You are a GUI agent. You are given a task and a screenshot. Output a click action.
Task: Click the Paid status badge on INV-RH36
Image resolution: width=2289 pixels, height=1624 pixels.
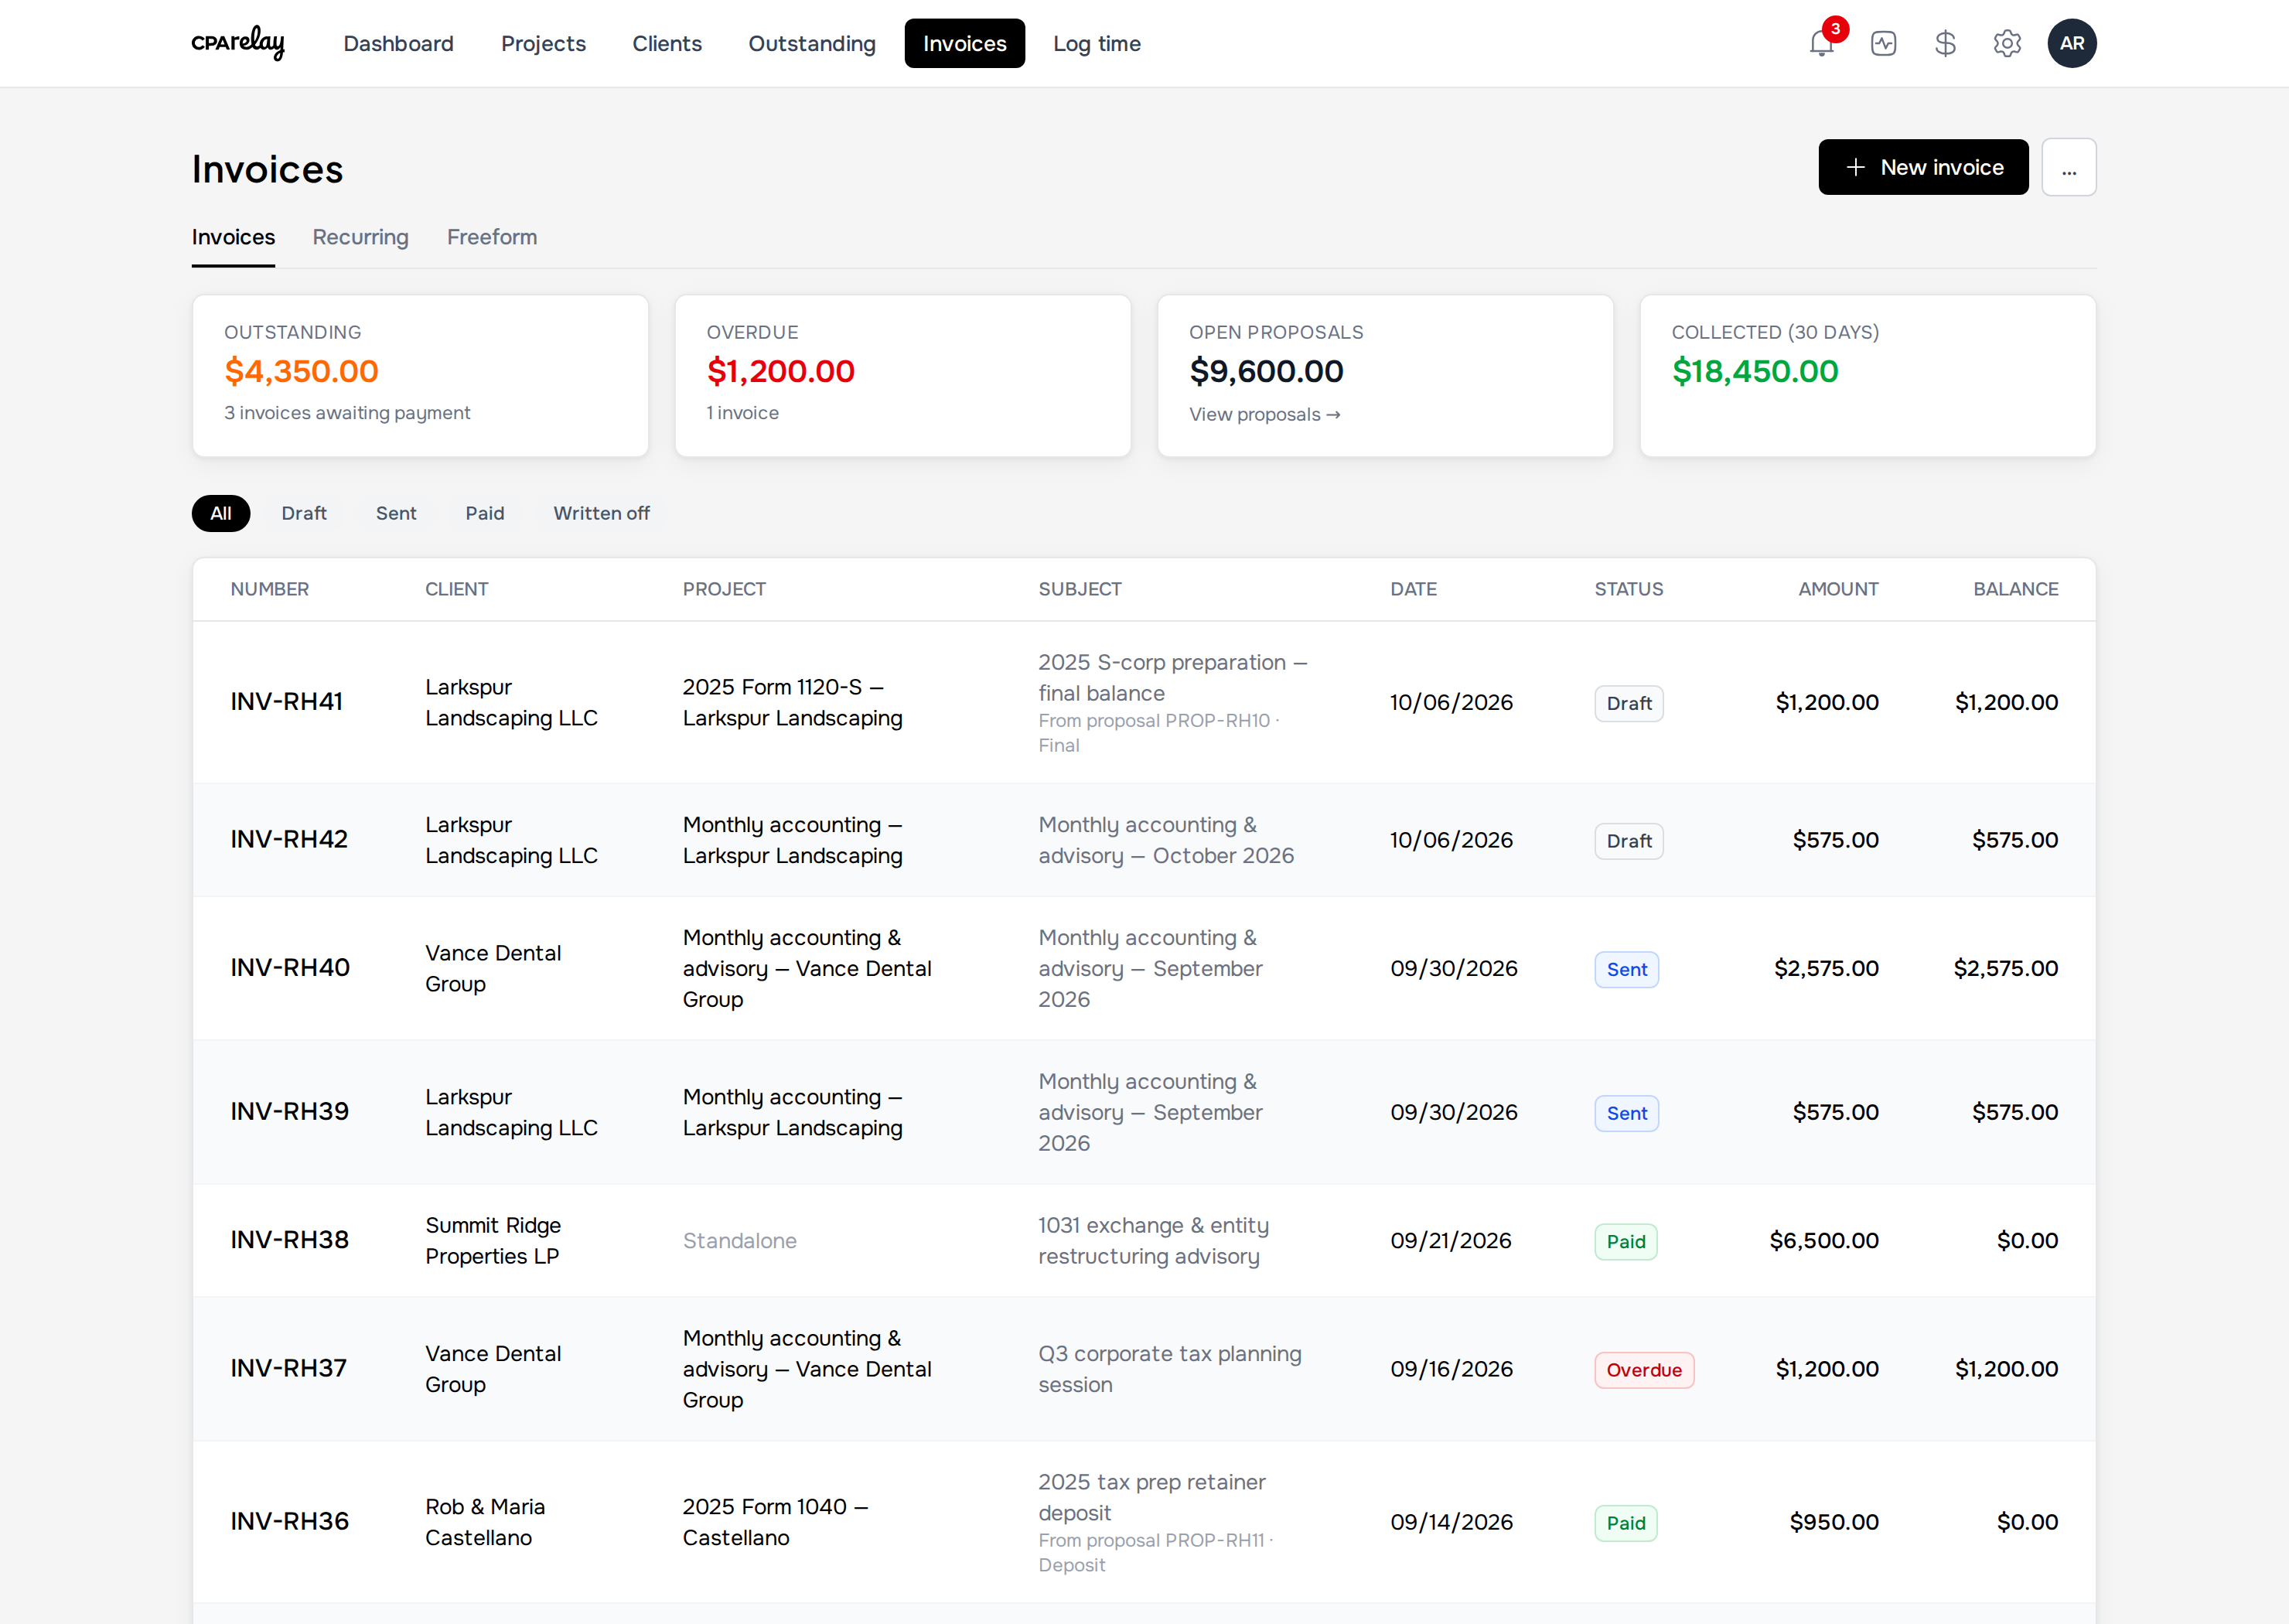(1625, 1523)
